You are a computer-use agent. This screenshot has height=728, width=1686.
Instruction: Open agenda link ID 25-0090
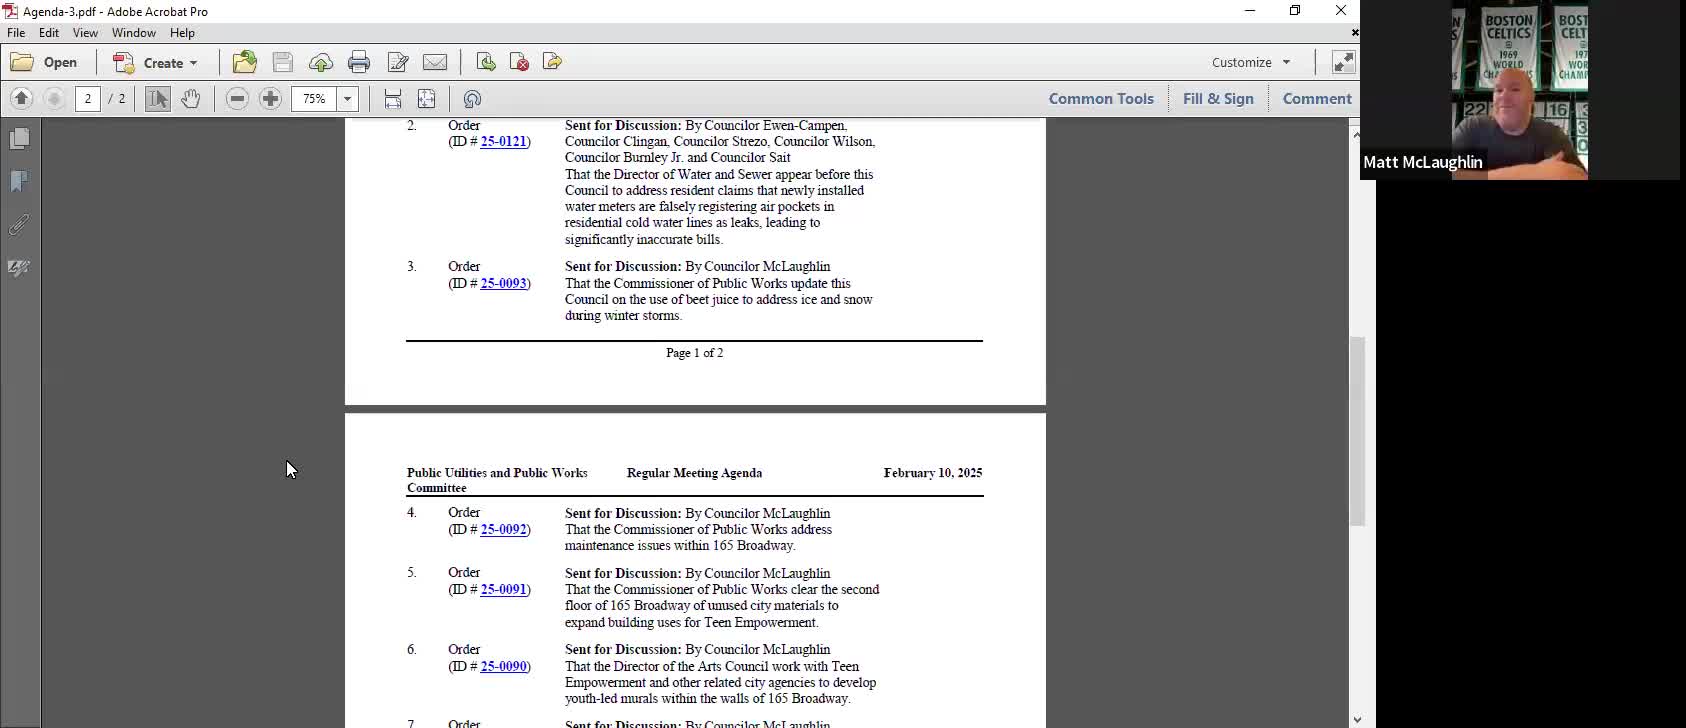point(503,667)
